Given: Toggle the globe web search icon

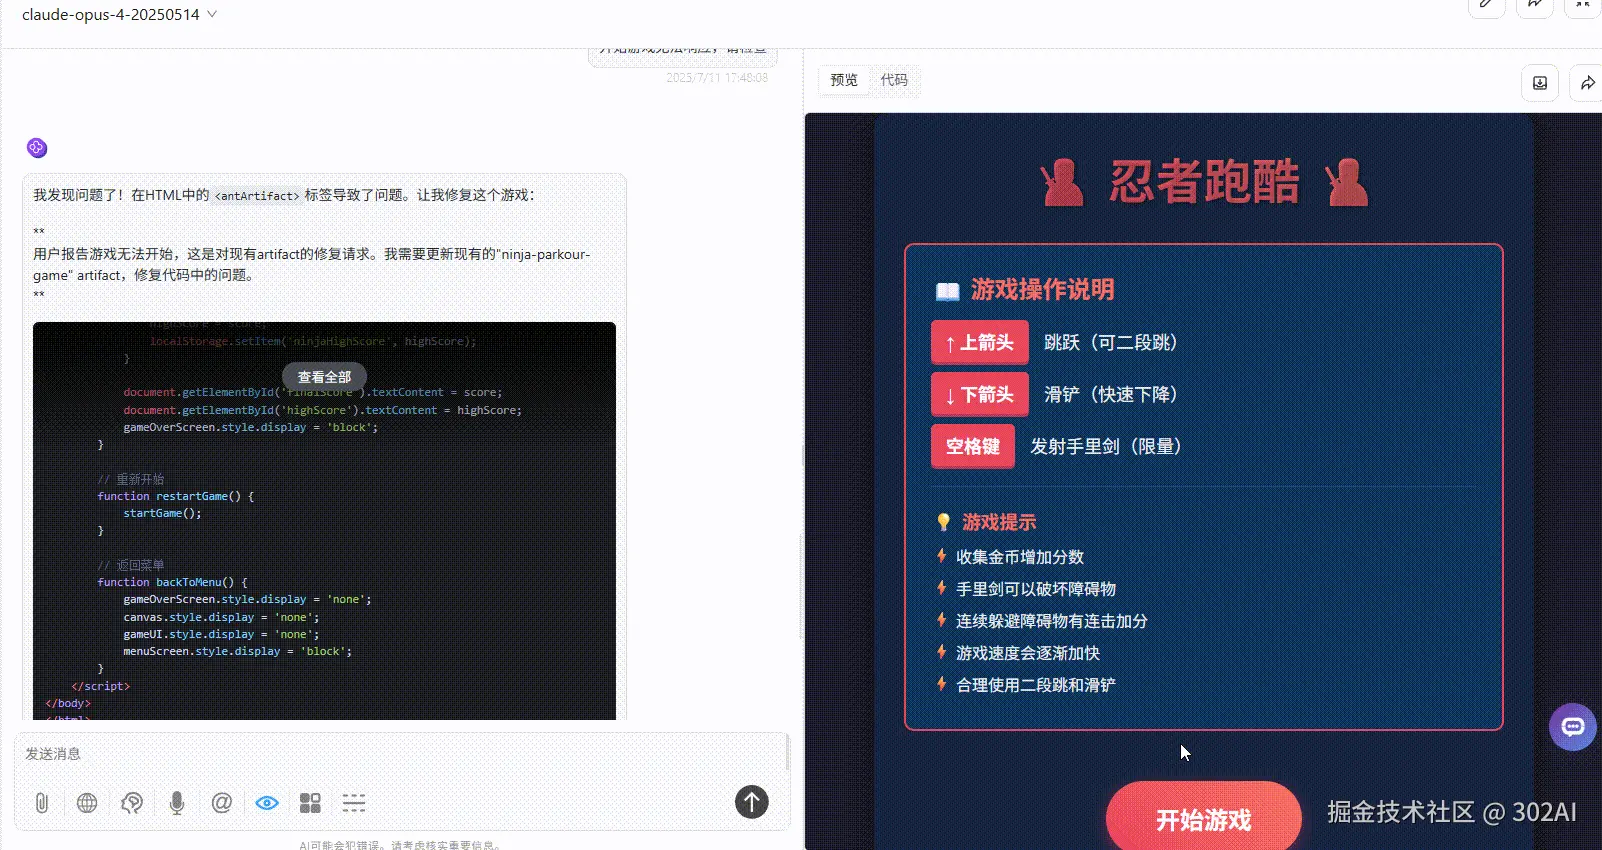Looking at the screenshot, I should tap(87, 803).
